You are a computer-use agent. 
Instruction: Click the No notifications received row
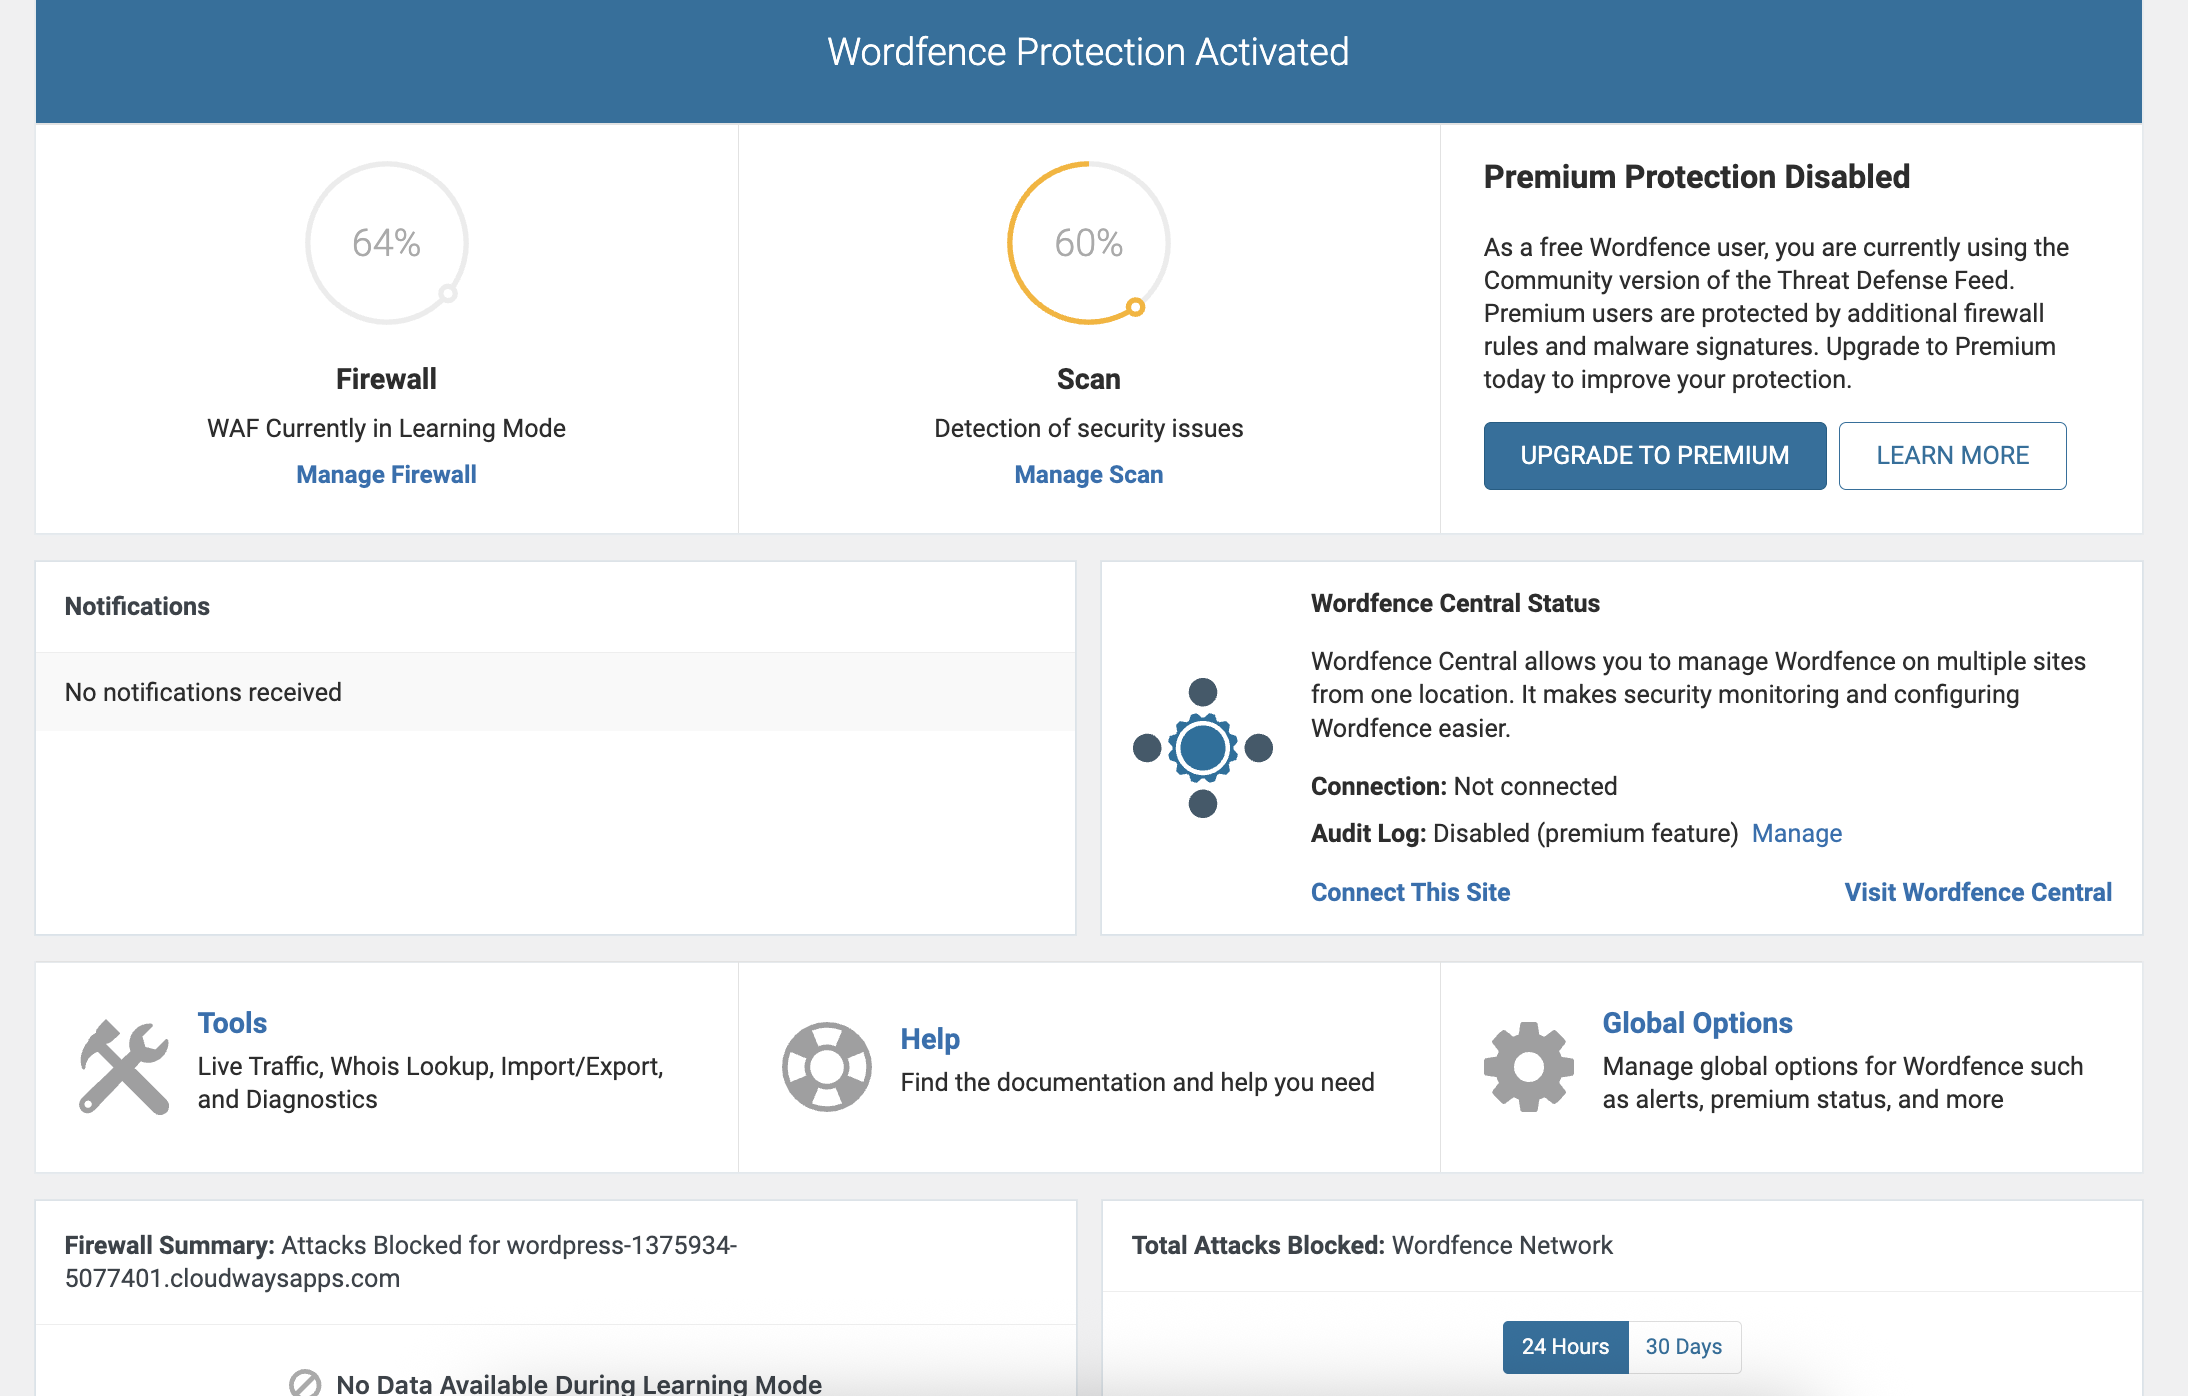tap(555, 692)
